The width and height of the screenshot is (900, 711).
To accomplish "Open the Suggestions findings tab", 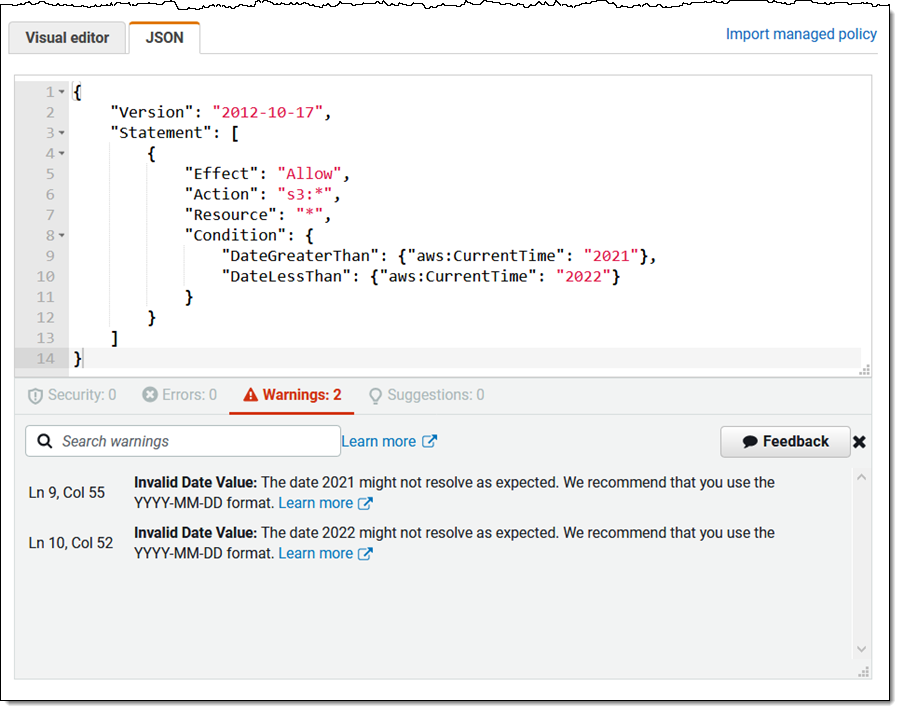I will tap(426, 395).
